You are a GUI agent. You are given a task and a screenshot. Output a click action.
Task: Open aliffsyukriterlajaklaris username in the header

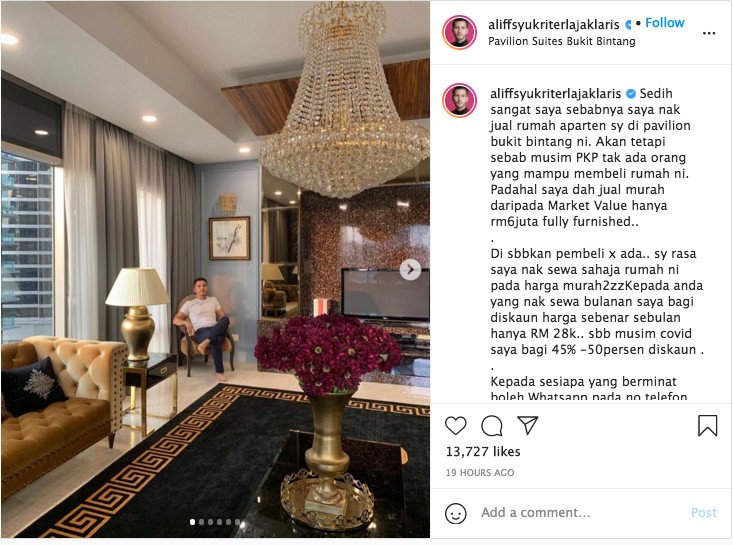pos(553,24)
